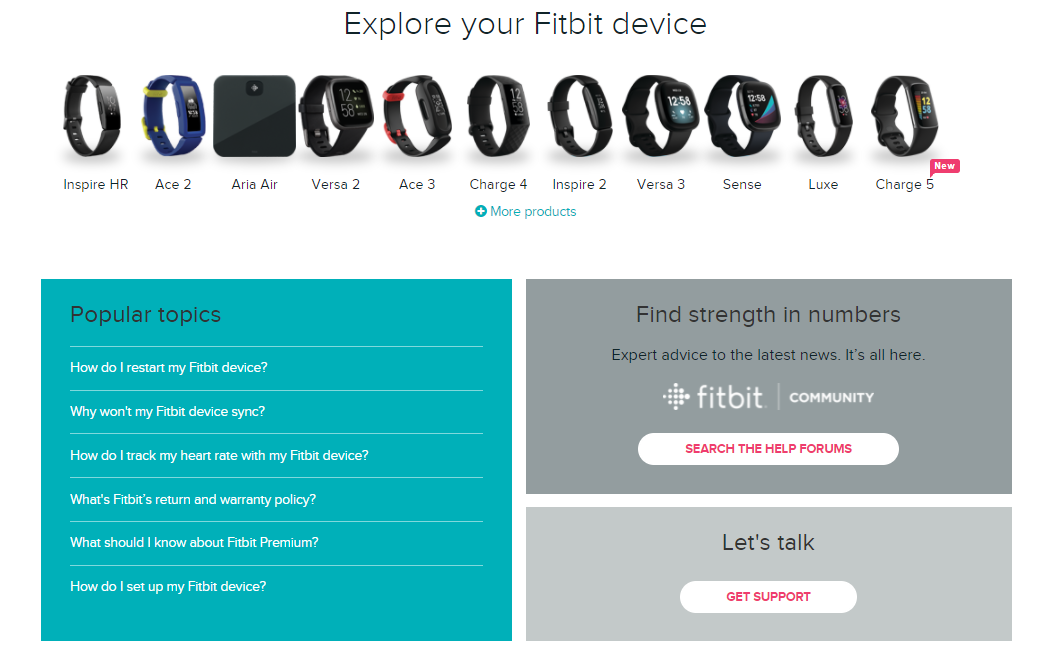Select the Charge 4 device image
Viewport: 1048px width, 655px height.
498,117
